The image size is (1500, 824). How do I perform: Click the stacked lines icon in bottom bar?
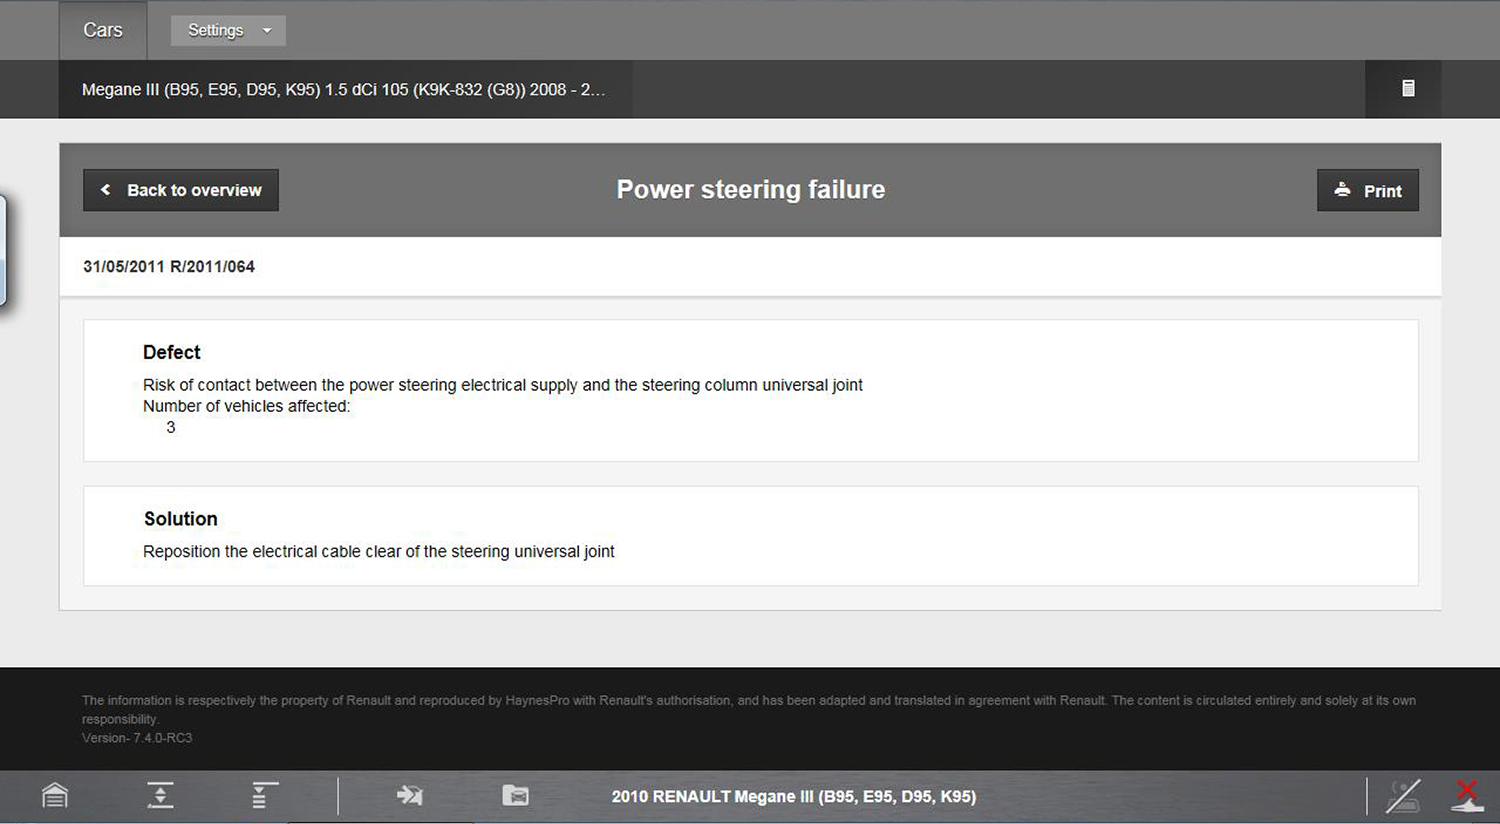tap(264, 796)
